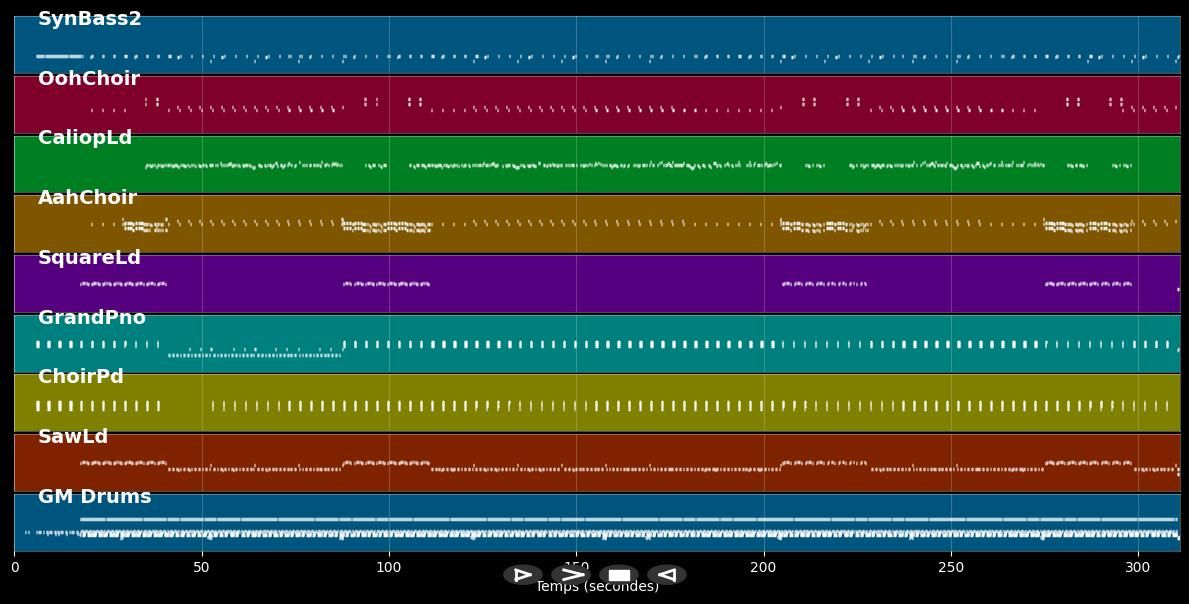The width and height of the screenshot is (1189, 604).
Task: Click the "Temps (secondes)" axis label
Action: [x=597, y=588]
